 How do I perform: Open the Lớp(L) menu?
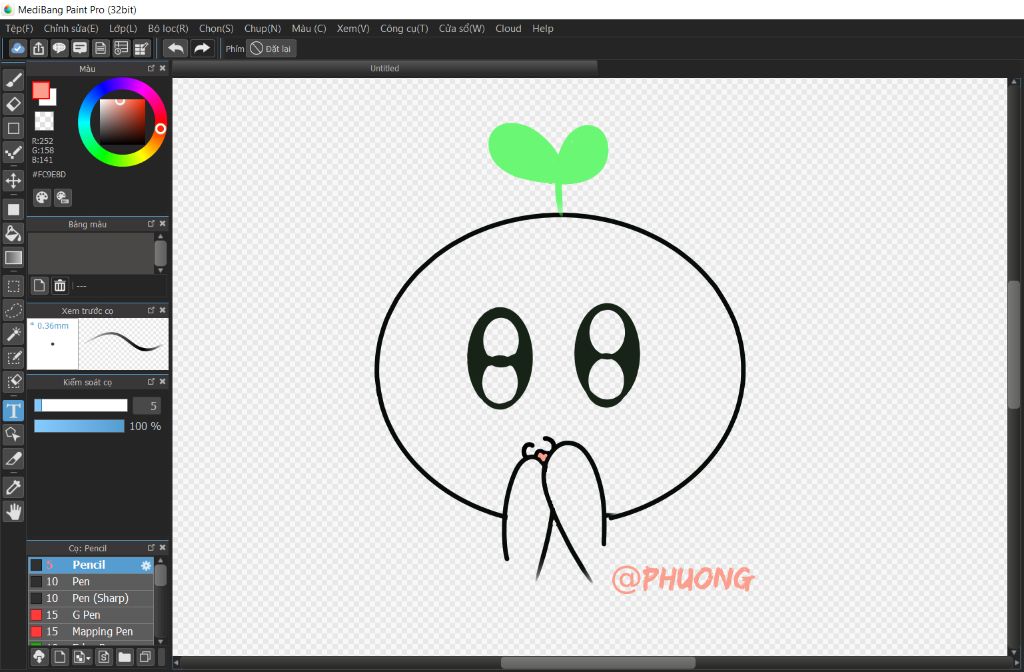click(x=123, y=28)
